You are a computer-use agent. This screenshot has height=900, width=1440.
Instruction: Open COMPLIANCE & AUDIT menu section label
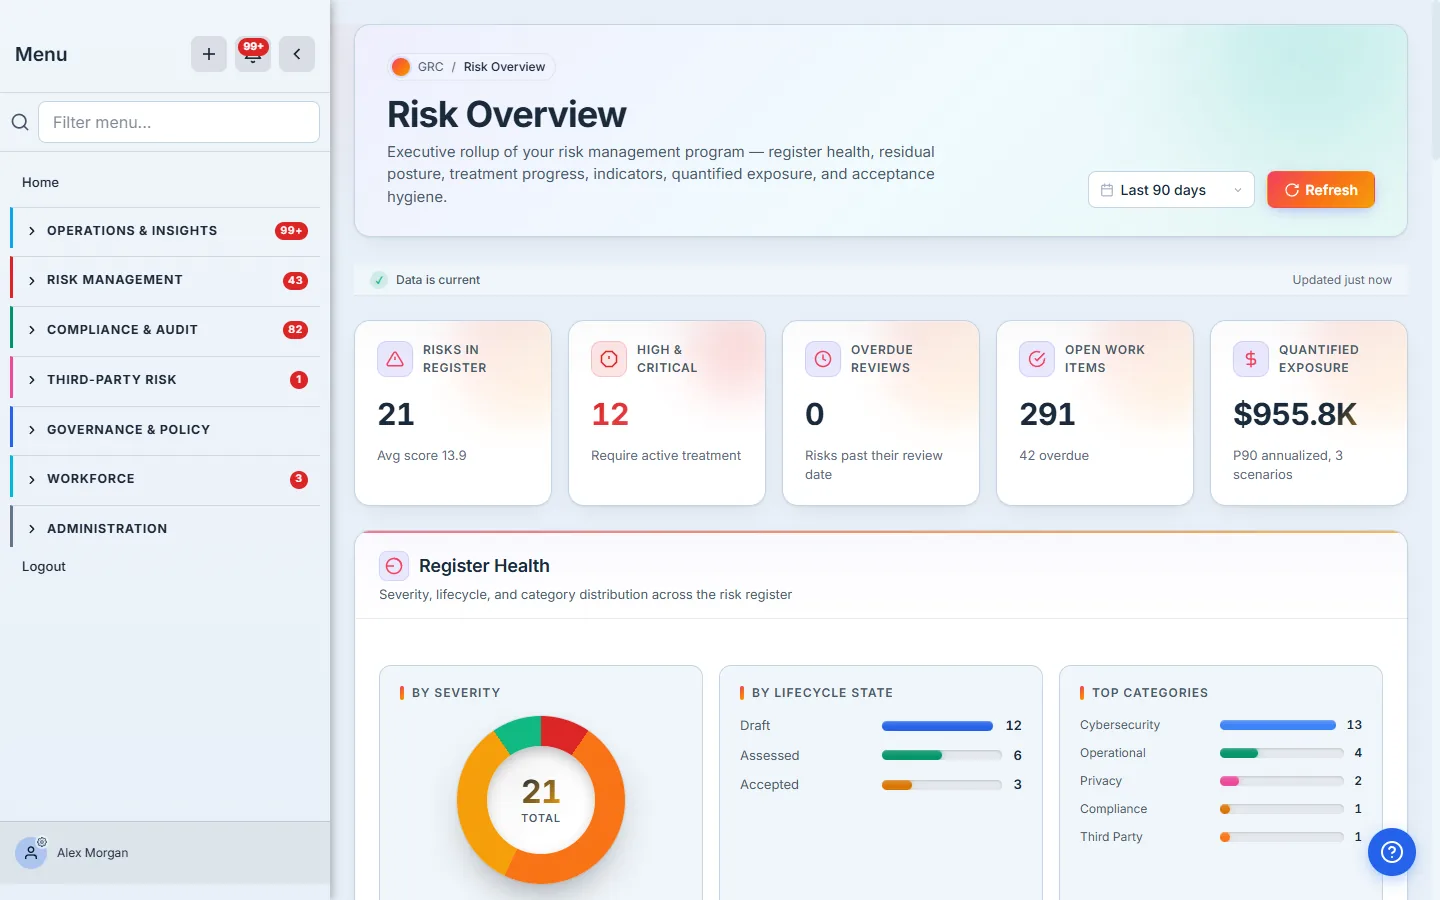point(122,330)
